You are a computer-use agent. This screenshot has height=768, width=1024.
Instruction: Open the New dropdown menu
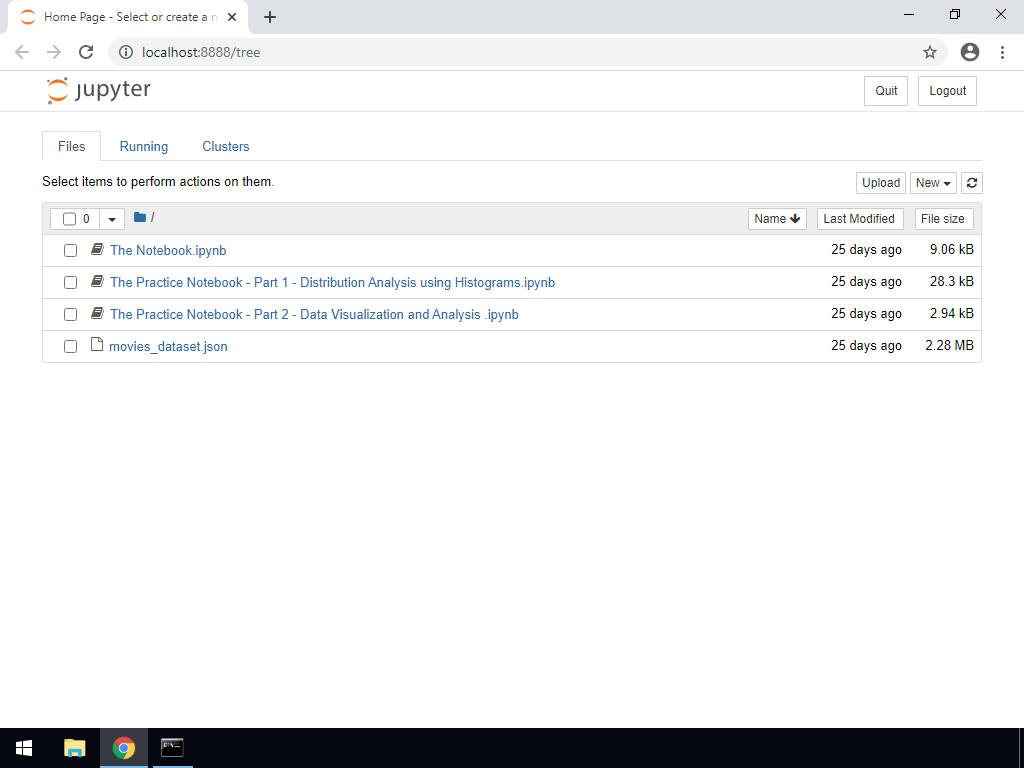[x=933, y=183]
